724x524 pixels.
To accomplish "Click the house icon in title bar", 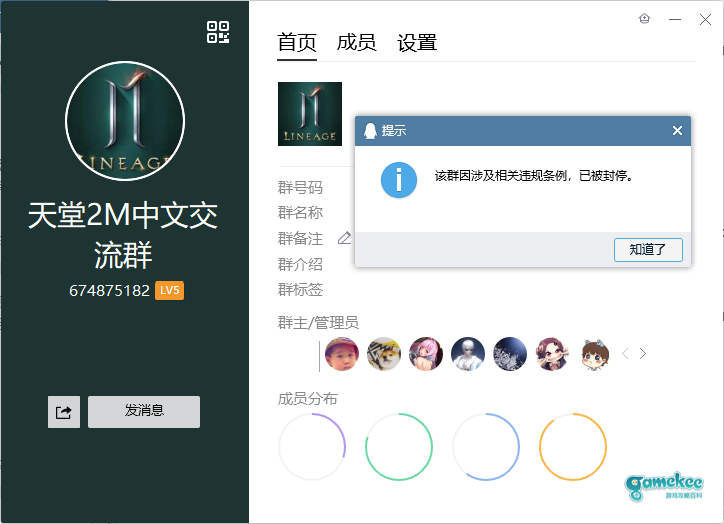I will 645,18.
